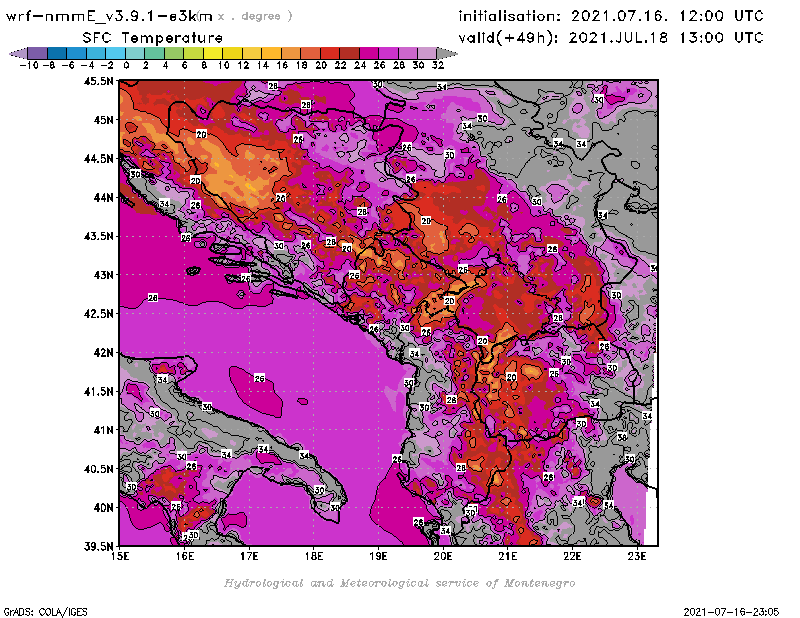This screenshot has height=618, width=800.
Task: Click the '44N' latitude axis label
Action: pyautogui.click(x=103, y=197)
